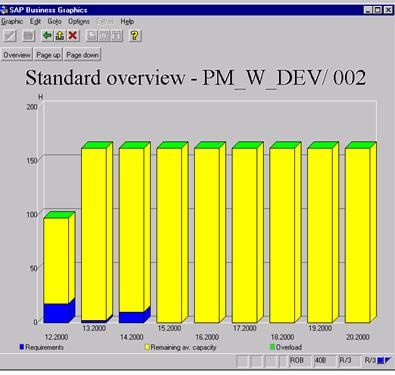The image size is (395, 375).
Task: Click the yellow Exit up-arrow icon
Action: 60,35
